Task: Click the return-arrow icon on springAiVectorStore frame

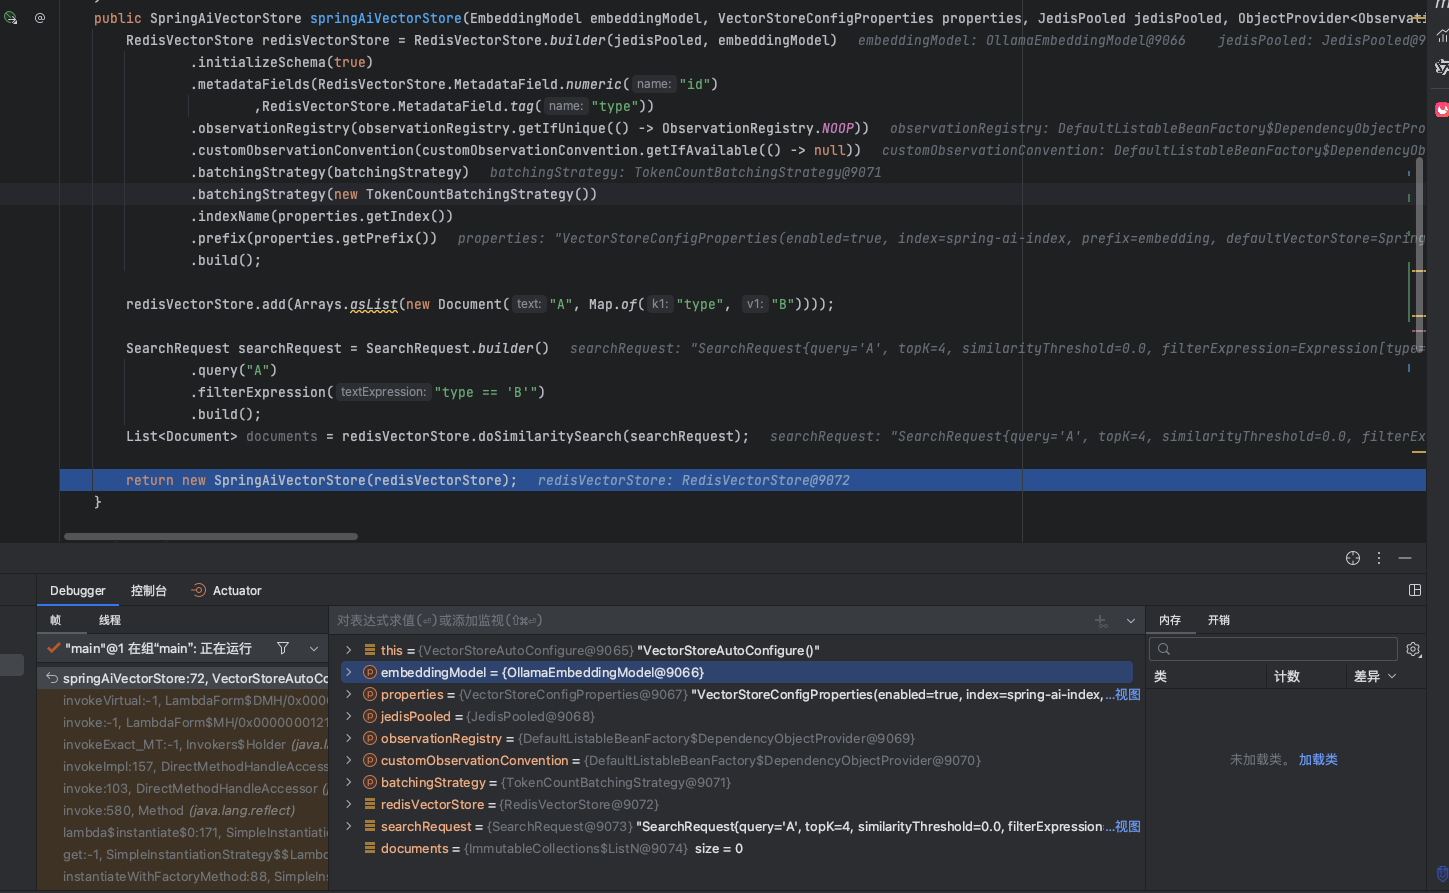Action: pos(52,678)
